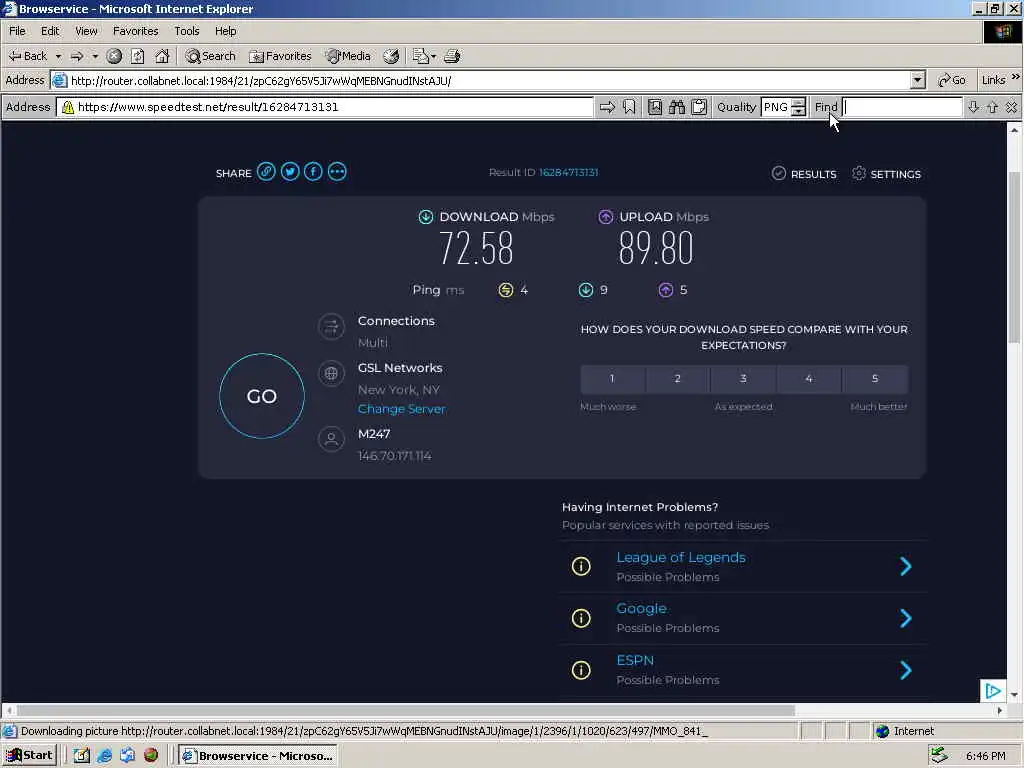Refresh the page in IE toolbar
The height and width of the screenshot is (768, 1024).
[138, 56]
